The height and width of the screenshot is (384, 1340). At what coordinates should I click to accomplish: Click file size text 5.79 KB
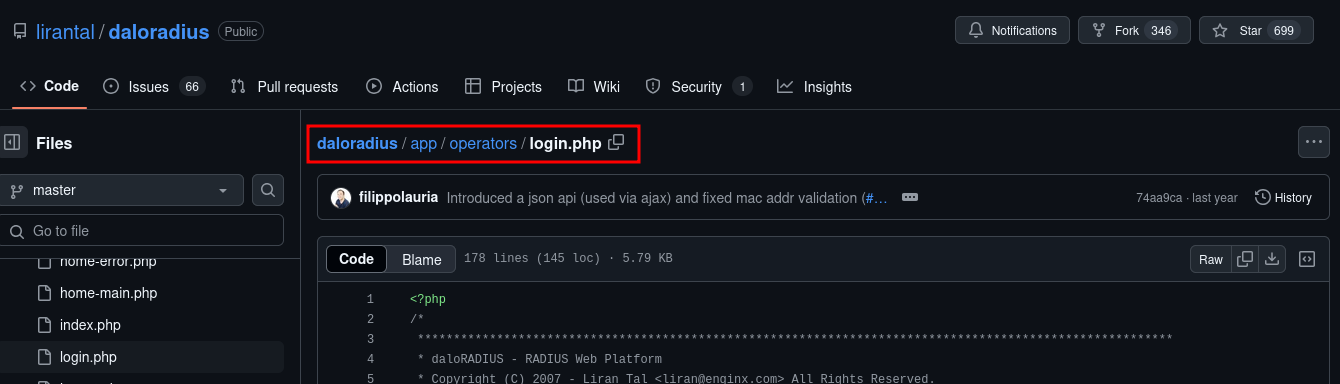(647, 259)
